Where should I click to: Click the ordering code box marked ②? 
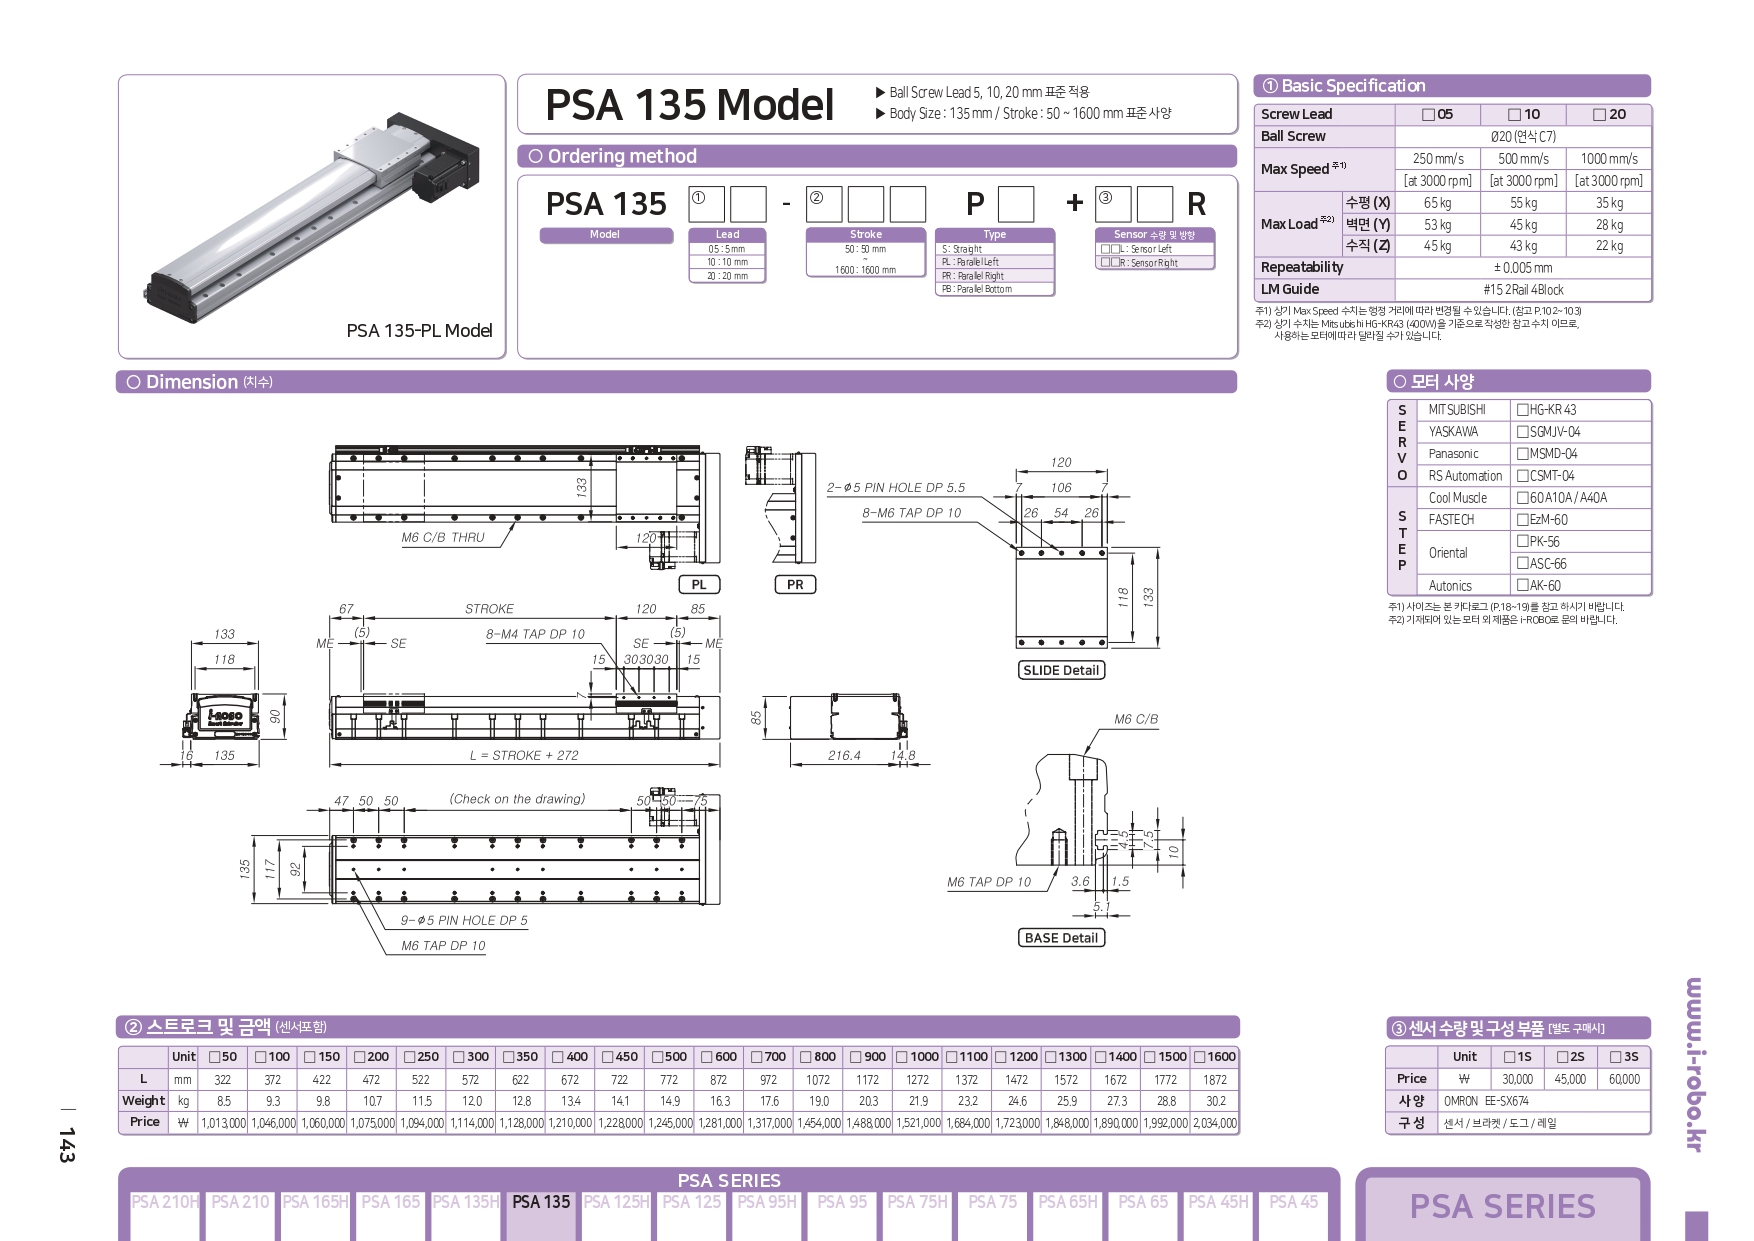tap(824, 204)
